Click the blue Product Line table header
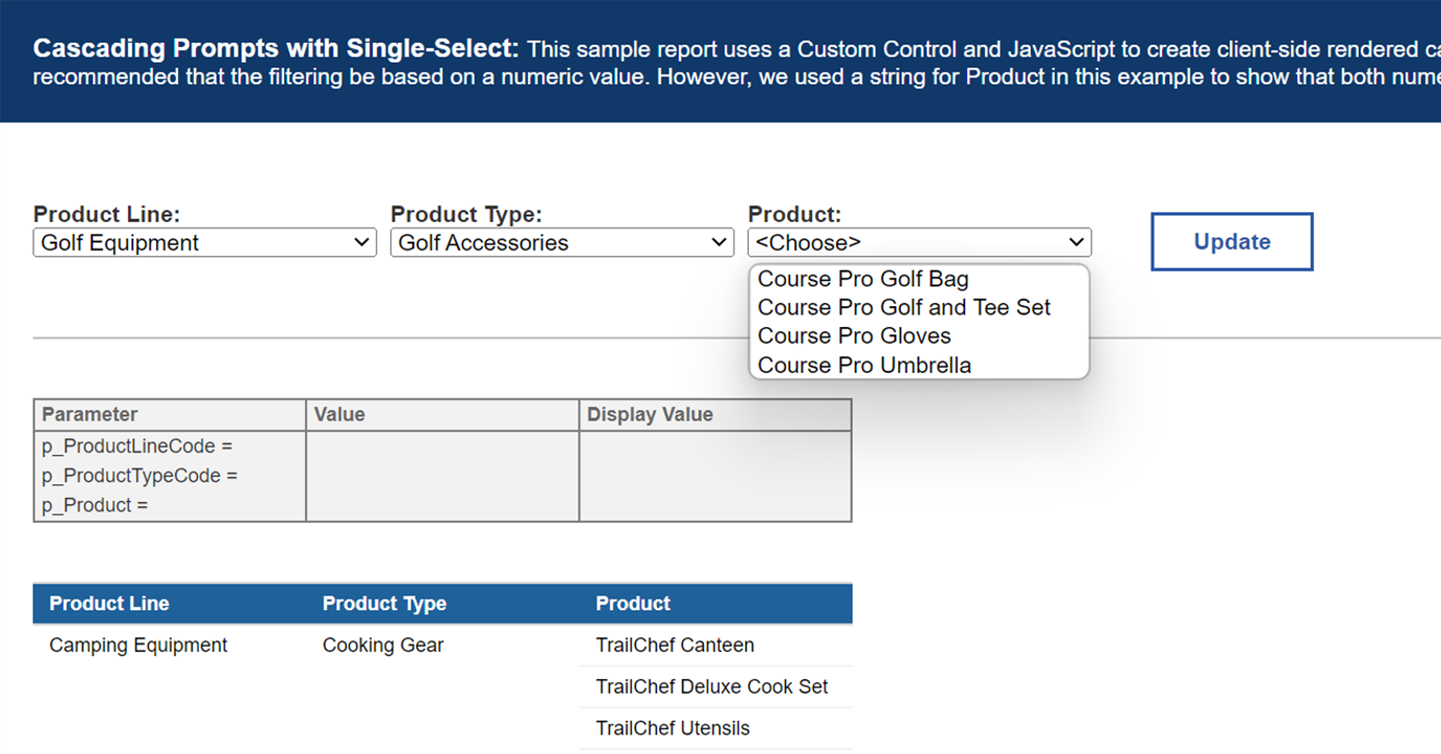Viewport: 1441px width, 754px height. click(109, 604)
